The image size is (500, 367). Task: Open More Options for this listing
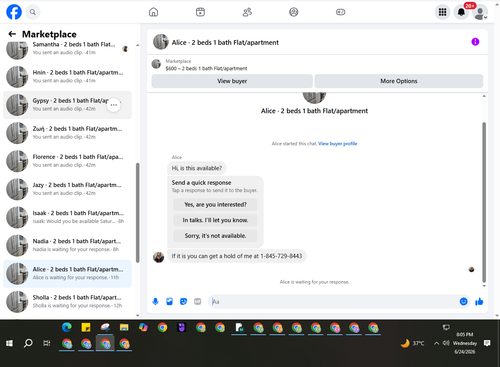coord(399,81)
